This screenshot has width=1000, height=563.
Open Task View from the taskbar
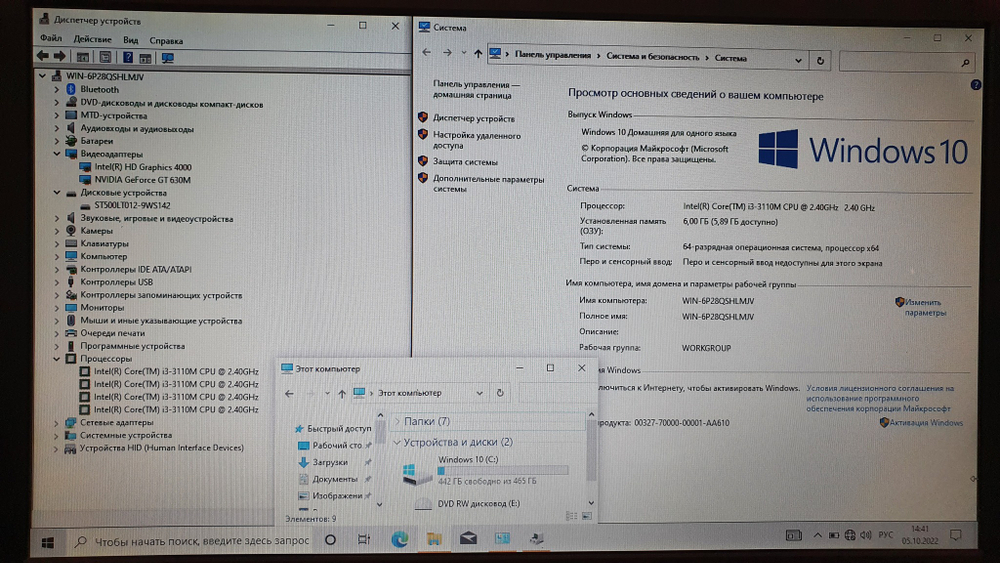tap(364, 541)
